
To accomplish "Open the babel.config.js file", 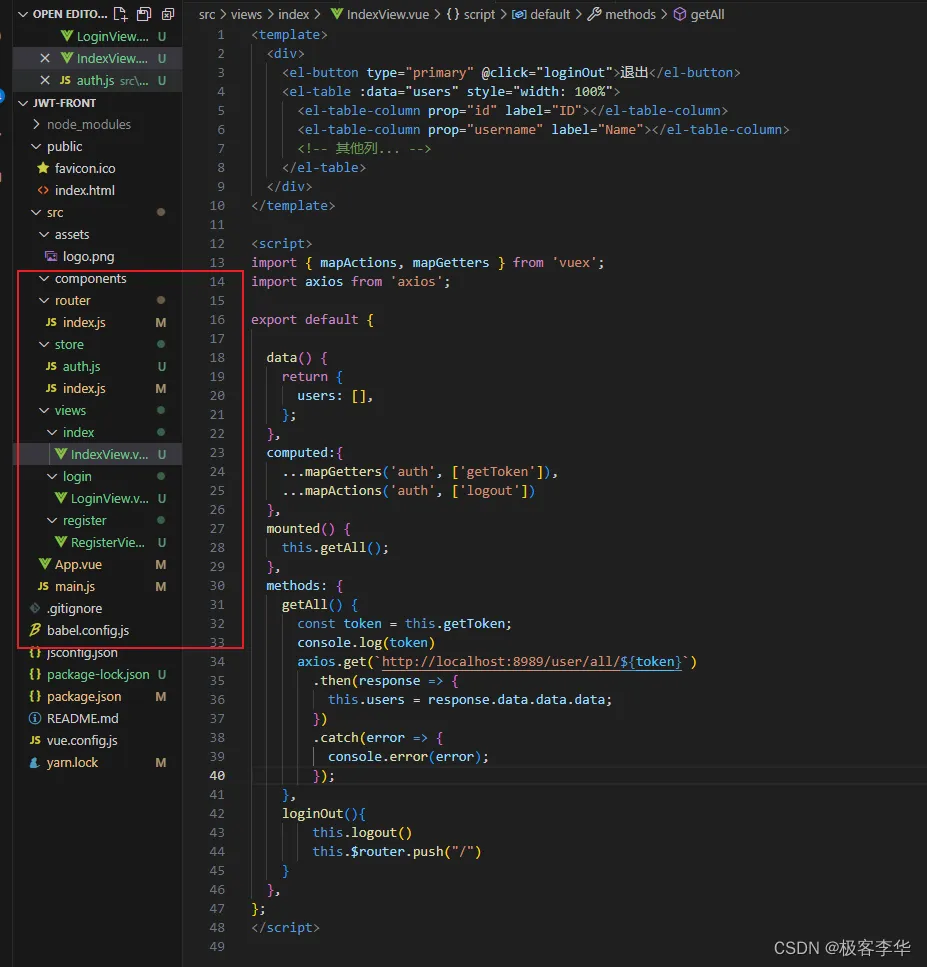I will click(88, 630).
